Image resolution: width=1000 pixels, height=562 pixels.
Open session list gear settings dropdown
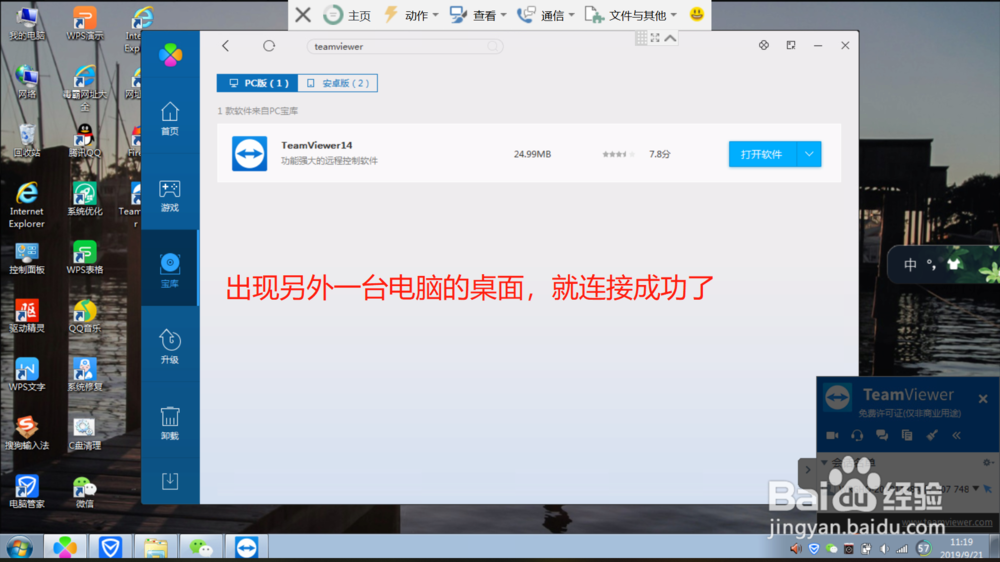pos(987,462)
